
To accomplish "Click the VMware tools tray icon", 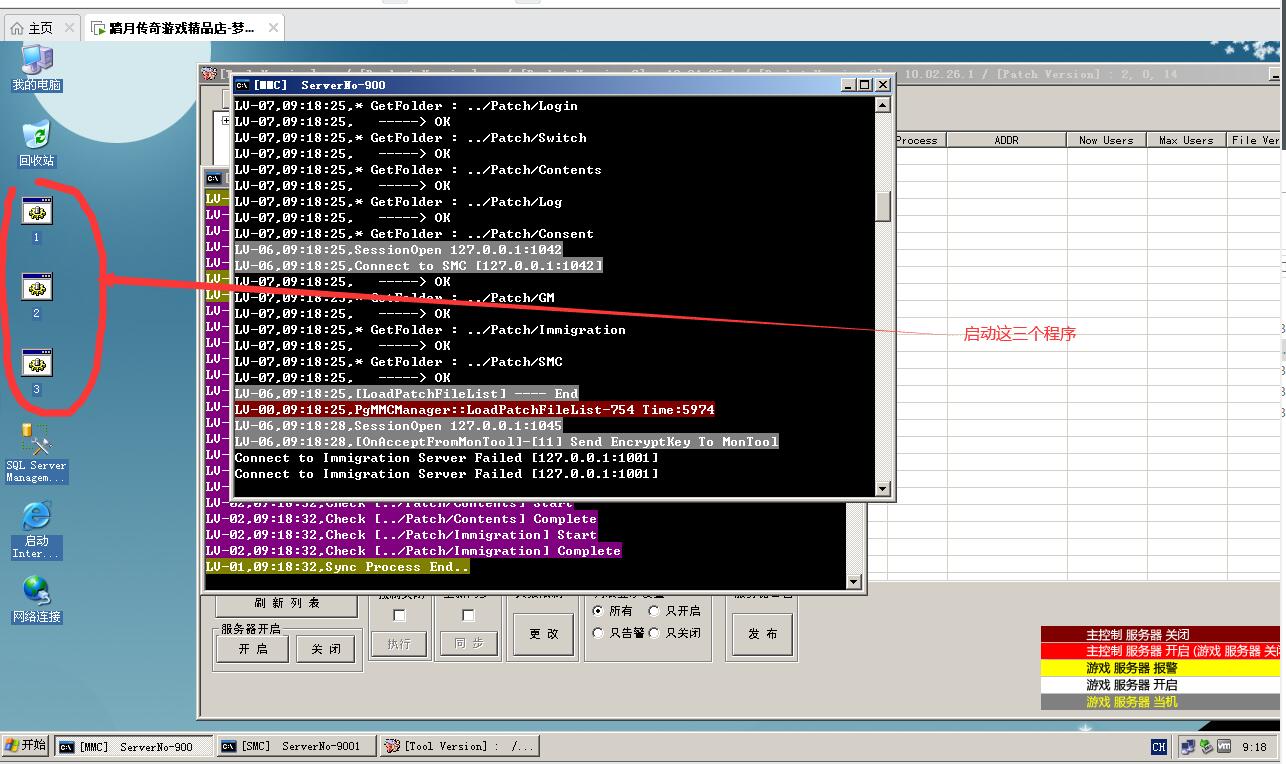I will (1224, 746).
